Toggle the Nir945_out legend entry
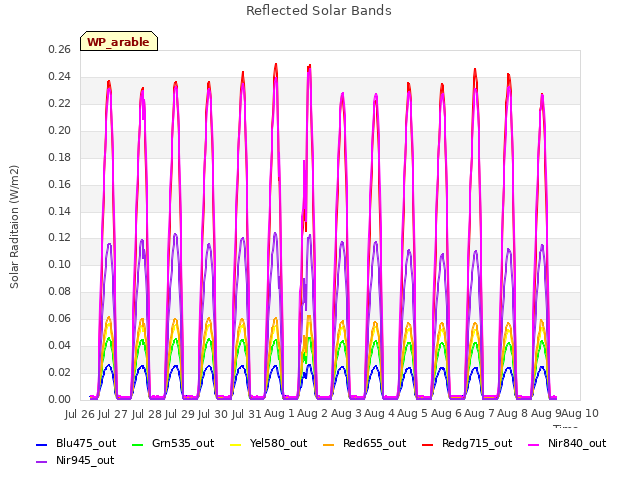 click(75, 460)
